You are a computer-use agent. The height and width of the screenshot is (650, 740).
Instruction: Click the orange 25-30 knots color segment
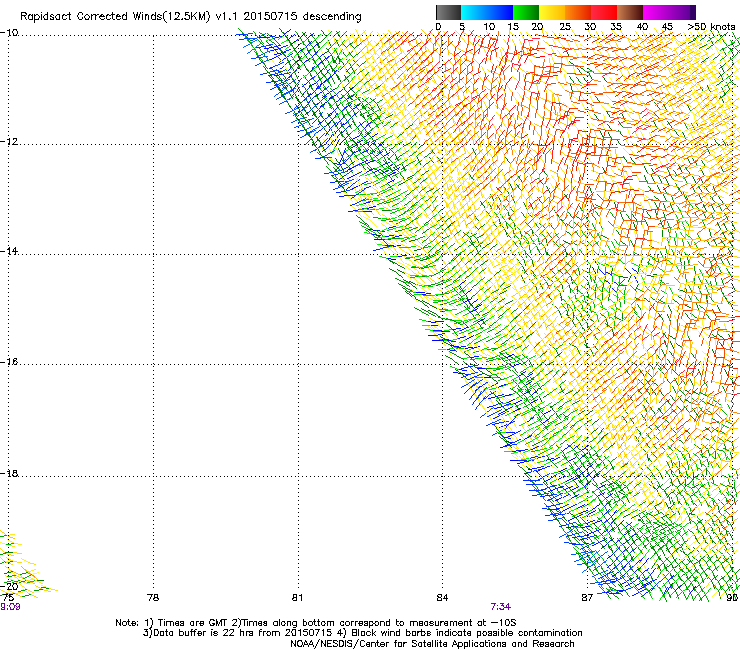tap(578, 12)
